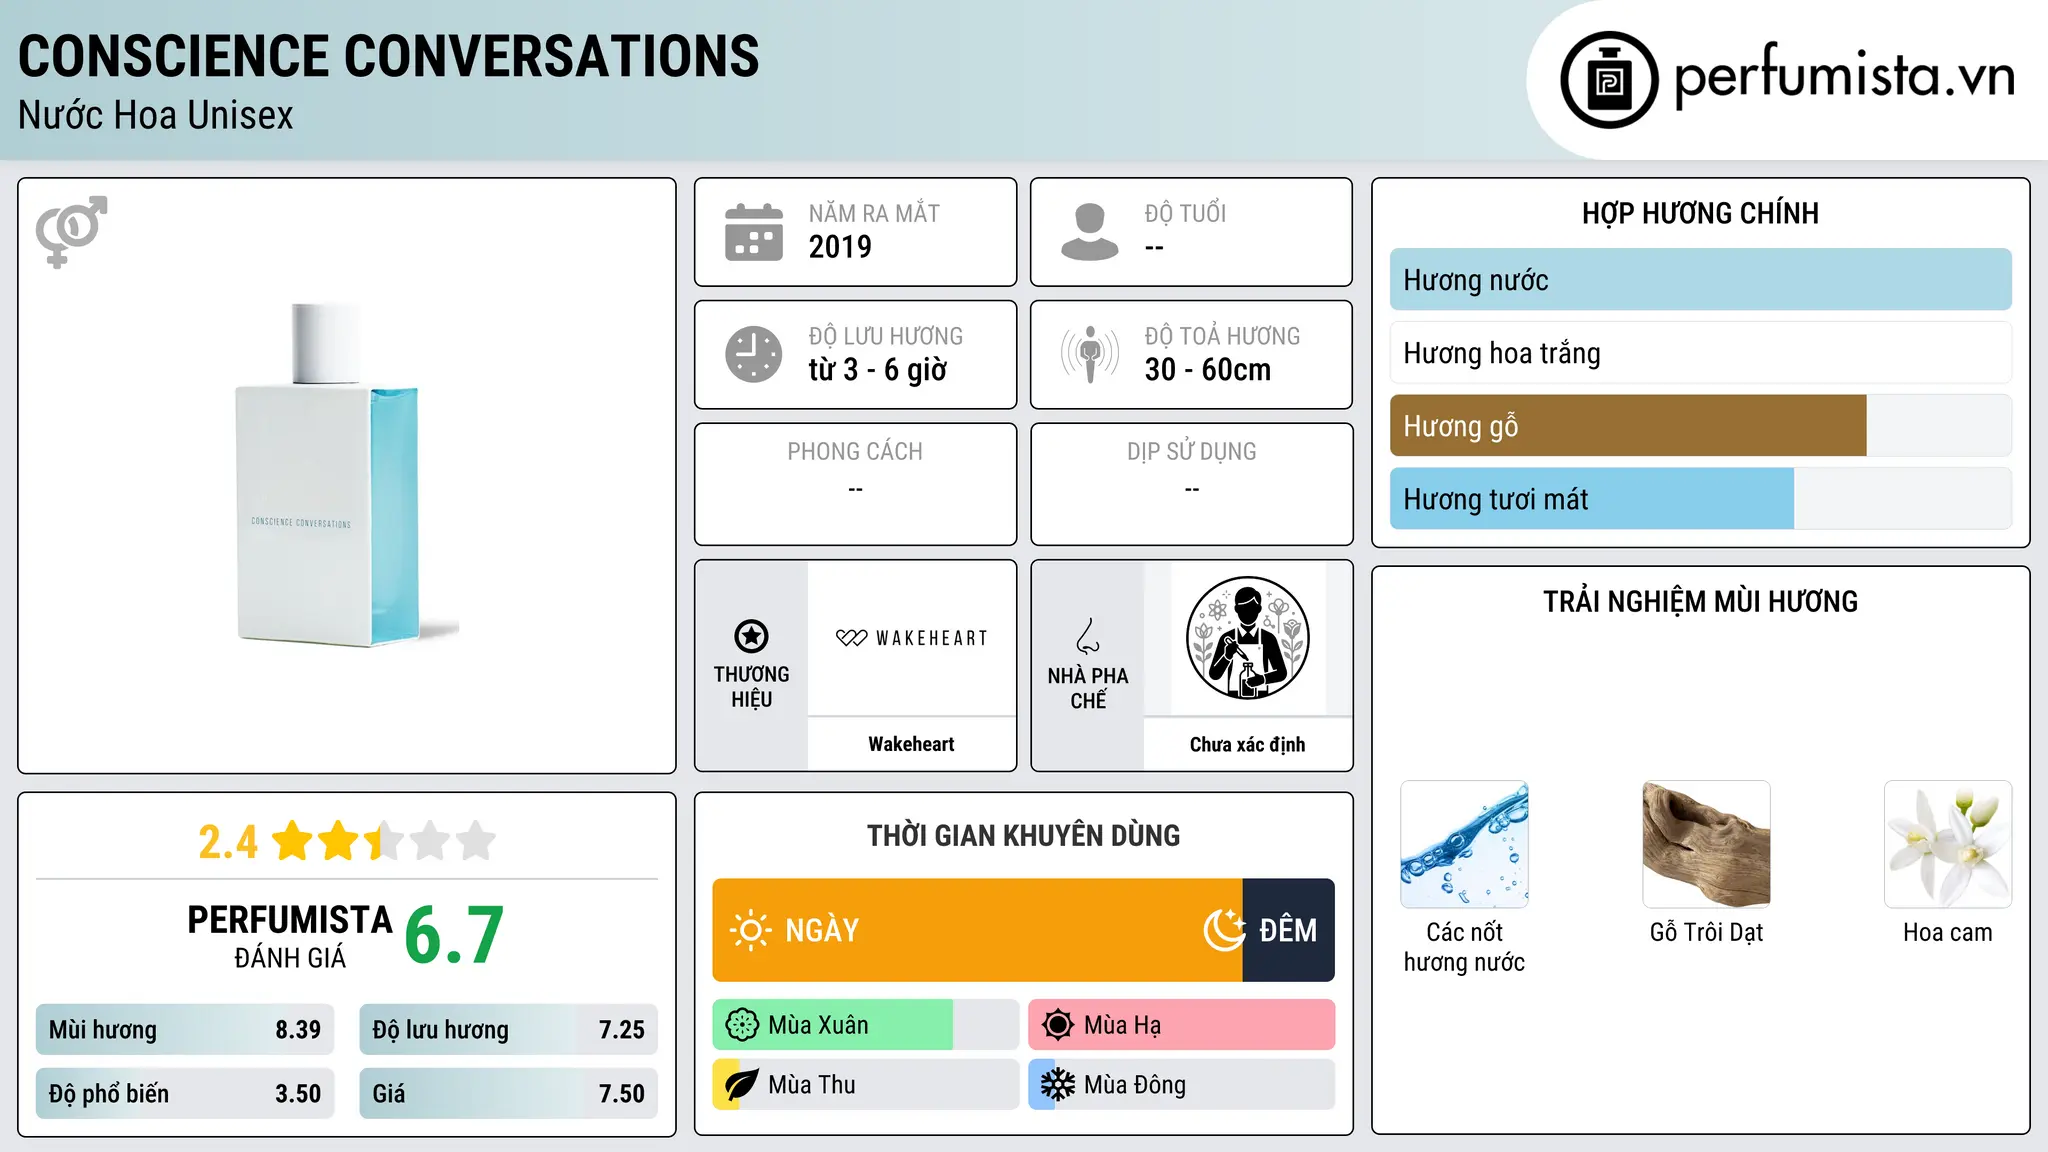The image size is (2048, 1152).
Task: Click the sun icon for Mùa Hạ
Action: pos(1058,1025)
